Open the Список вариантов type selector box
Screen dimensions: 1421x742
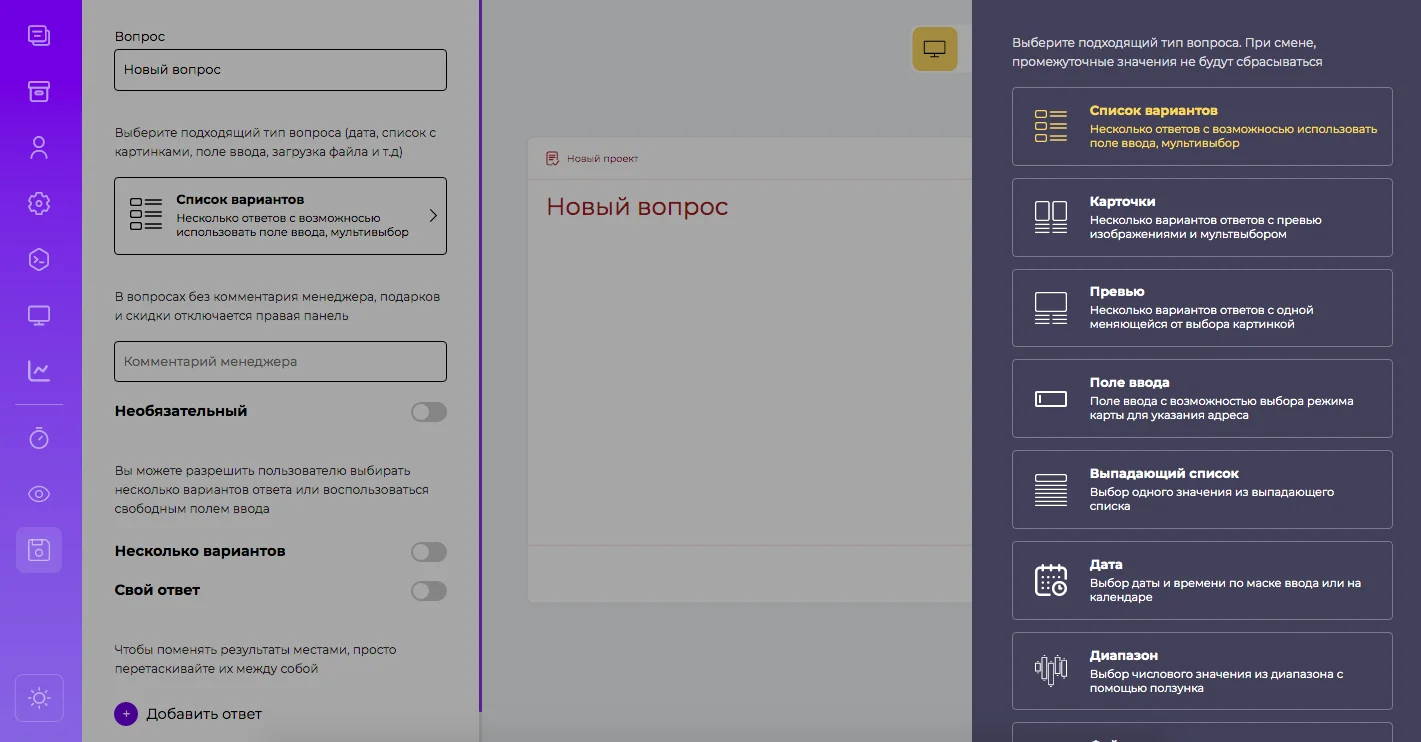280,216
